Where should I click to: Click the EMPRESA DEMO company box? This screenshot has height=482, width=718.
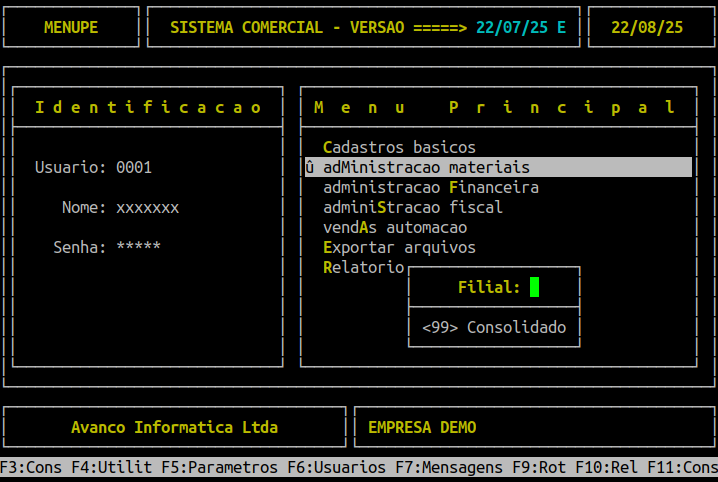point(534,427)
